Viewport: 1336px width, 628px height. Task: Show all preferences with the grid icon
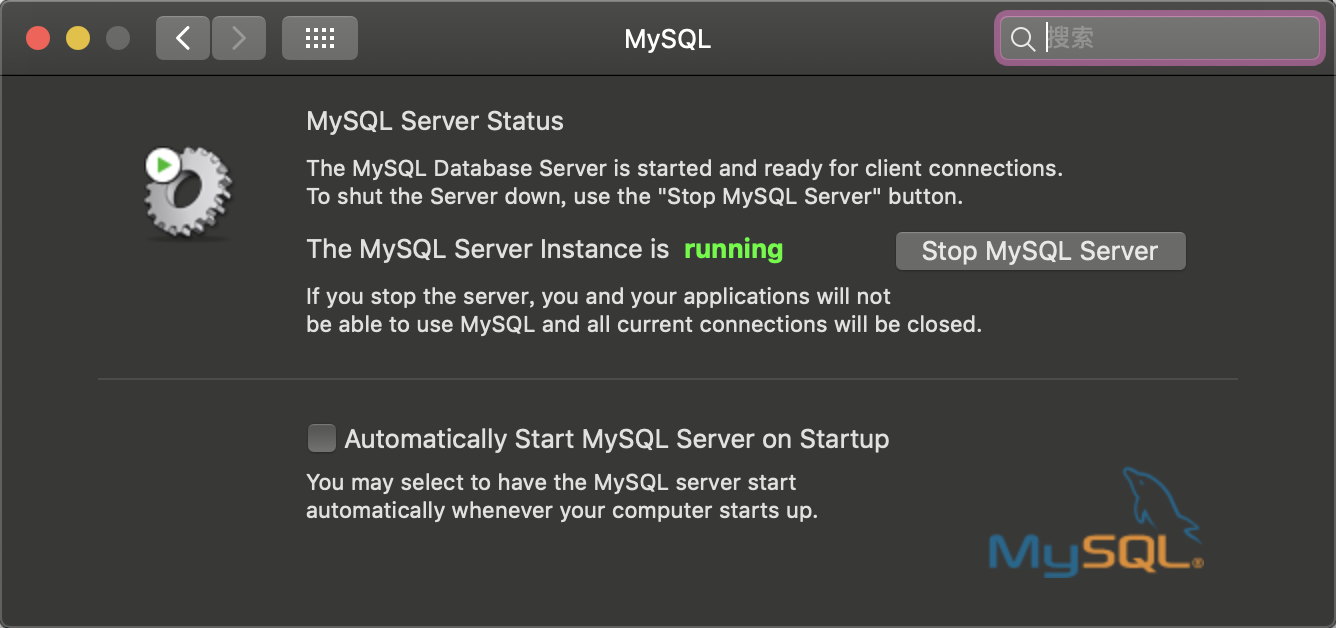click(x=320, y=39)
